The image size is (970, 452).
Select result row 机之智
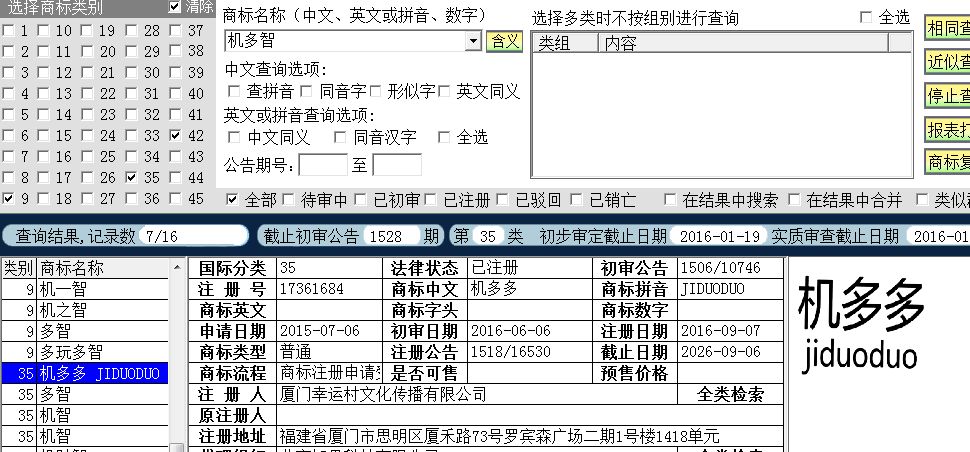[x=85, y=310]
